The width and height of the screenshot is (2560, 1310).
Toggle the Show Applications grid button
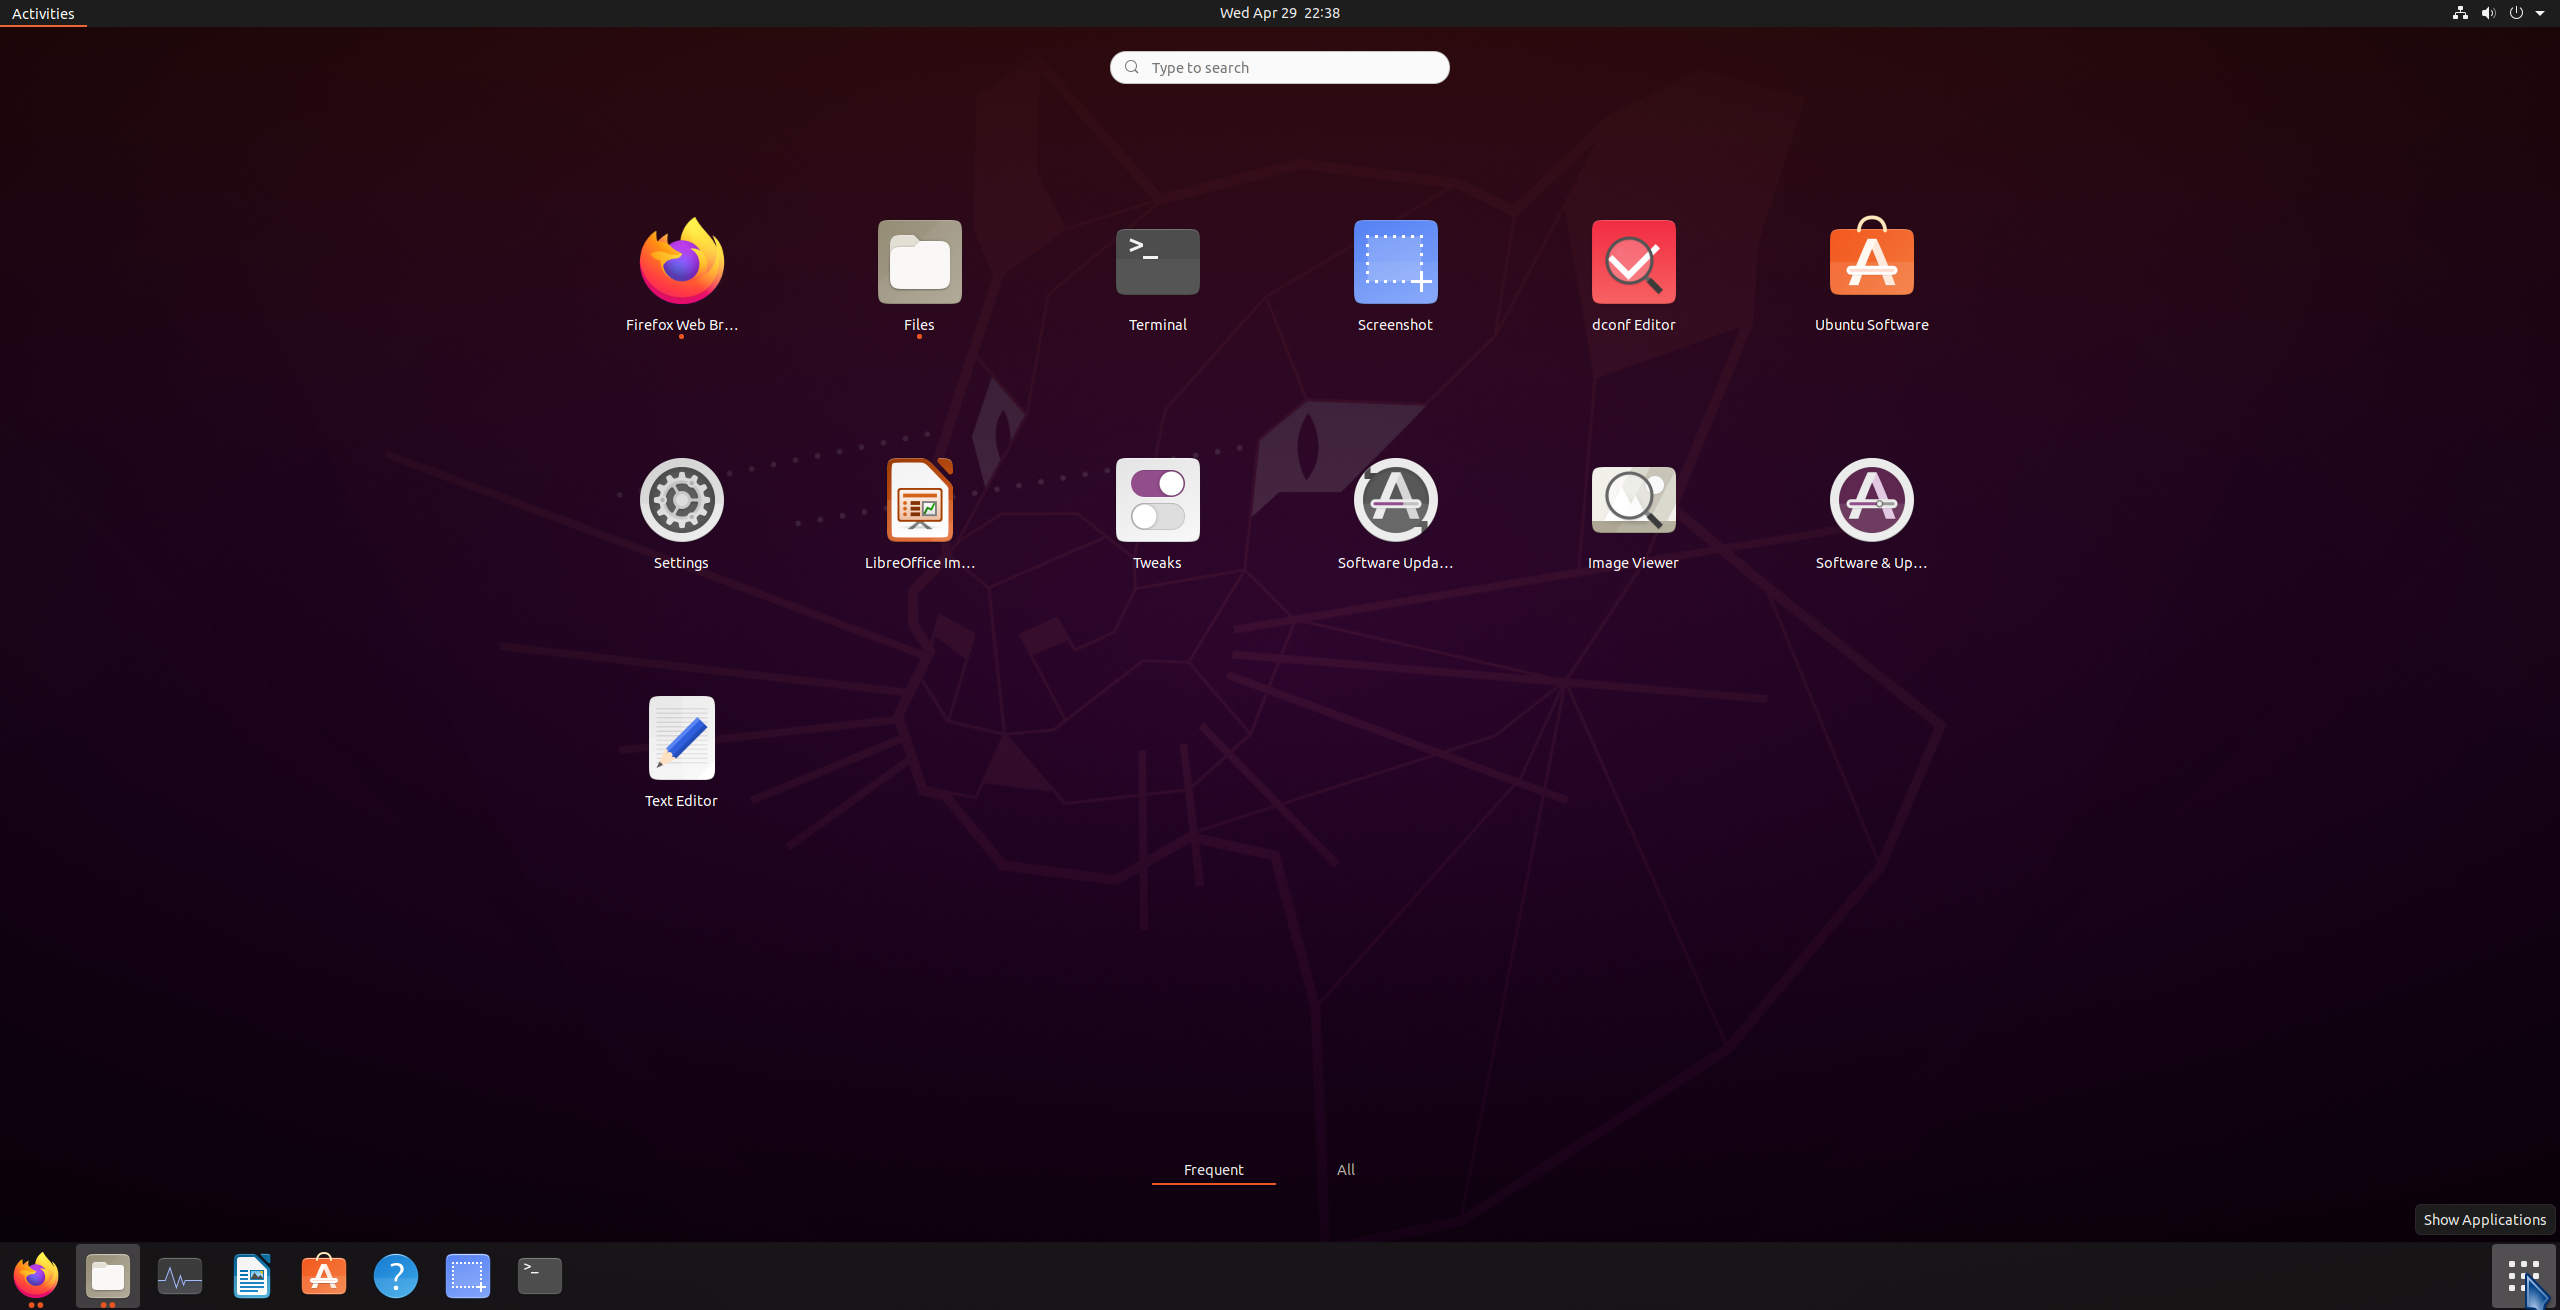click(2522, 1275)
